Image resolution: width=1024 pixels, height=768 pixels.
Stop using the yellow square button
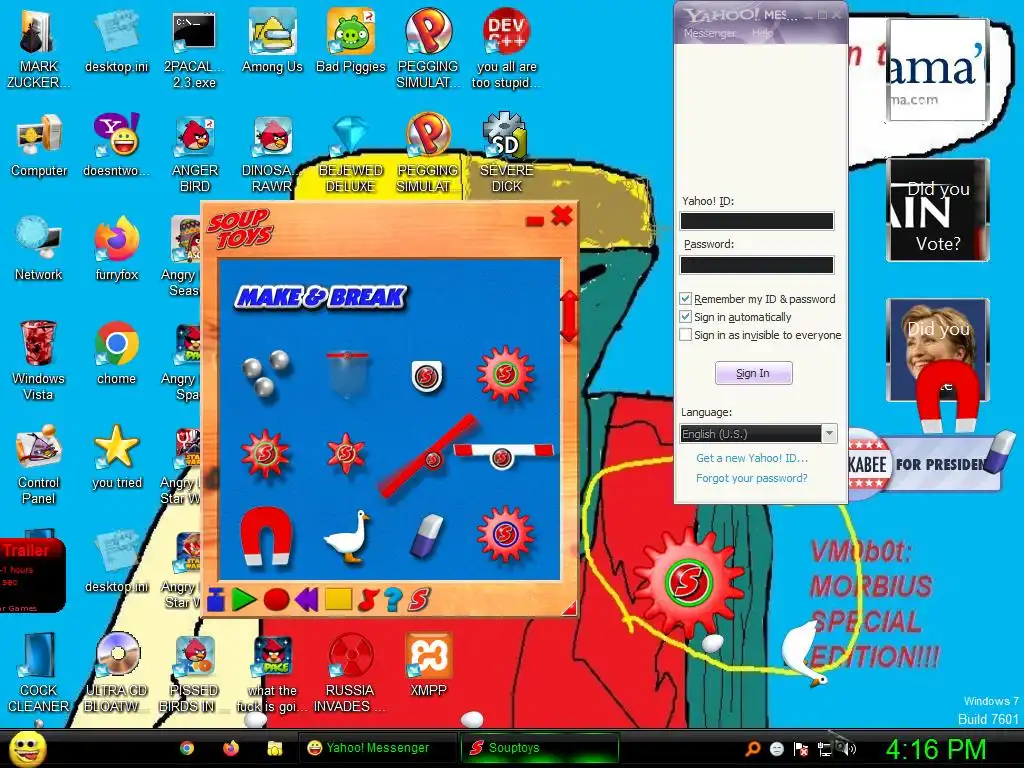pos(338,599)
